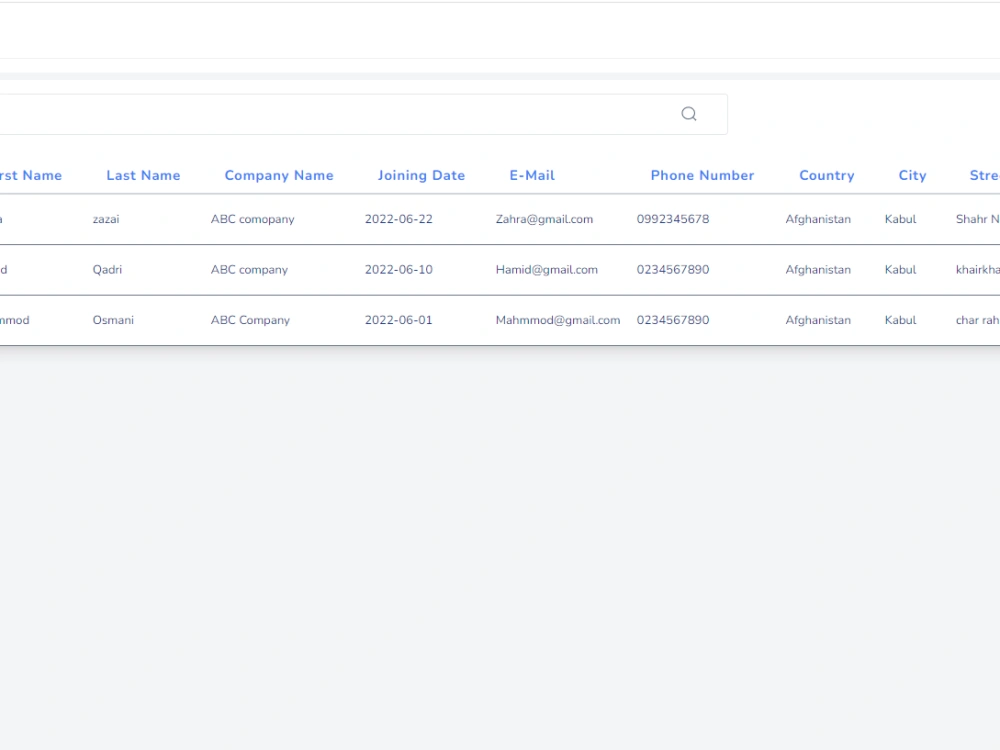Click the lowercase ABC company cell
The width and height of the screenshot is (1000, 750).
249,269
